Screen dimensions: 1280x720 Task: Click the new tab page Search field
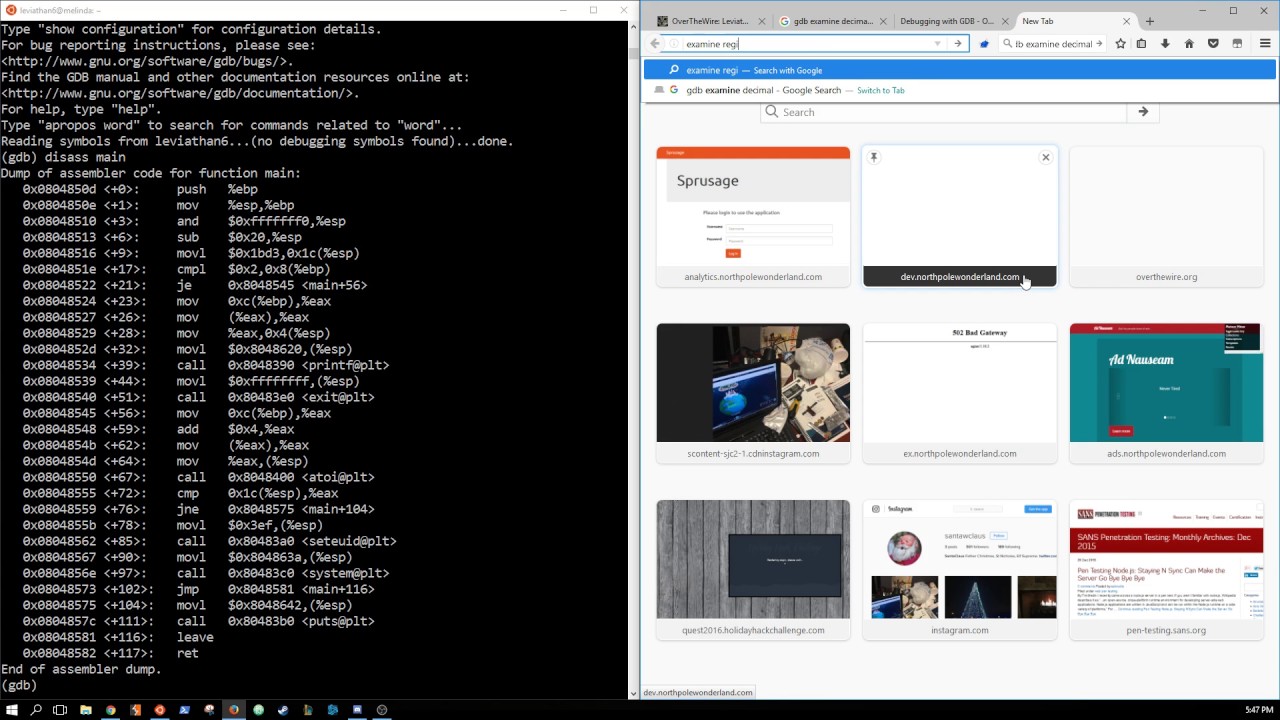tap(944, 112)
